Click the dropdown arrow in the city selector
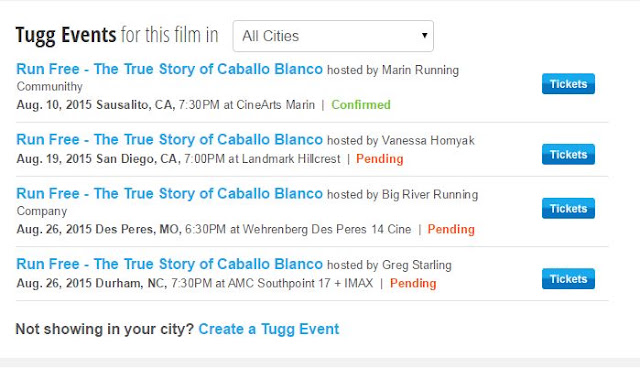The image size is (640, 368). click(424, 35)
